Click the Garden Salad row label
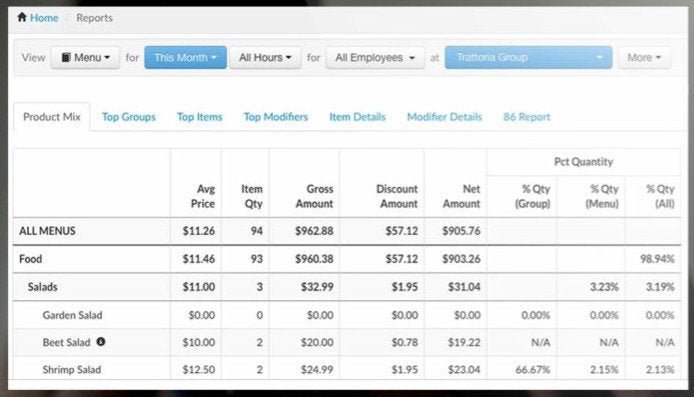Screen dimensions: 694x397 (x=73, y=315)
